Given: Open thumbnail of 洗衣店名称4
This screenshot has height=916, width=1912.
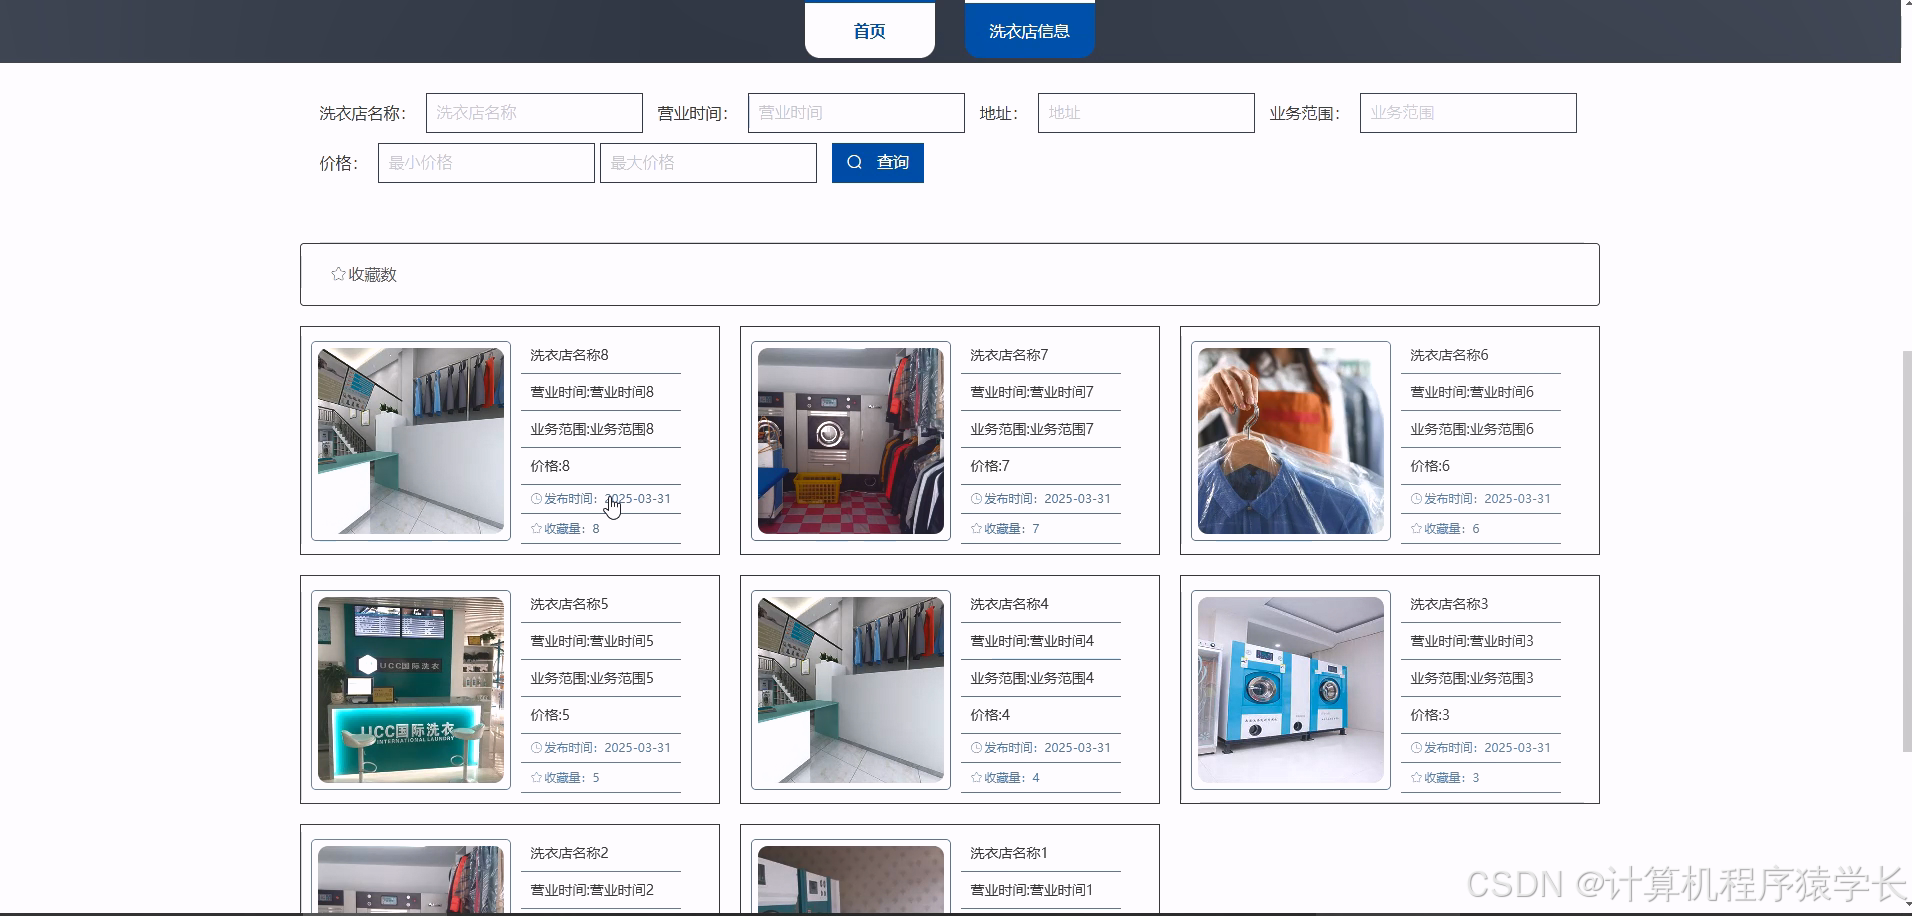Looking at the screenshot, I should point(851,690).
